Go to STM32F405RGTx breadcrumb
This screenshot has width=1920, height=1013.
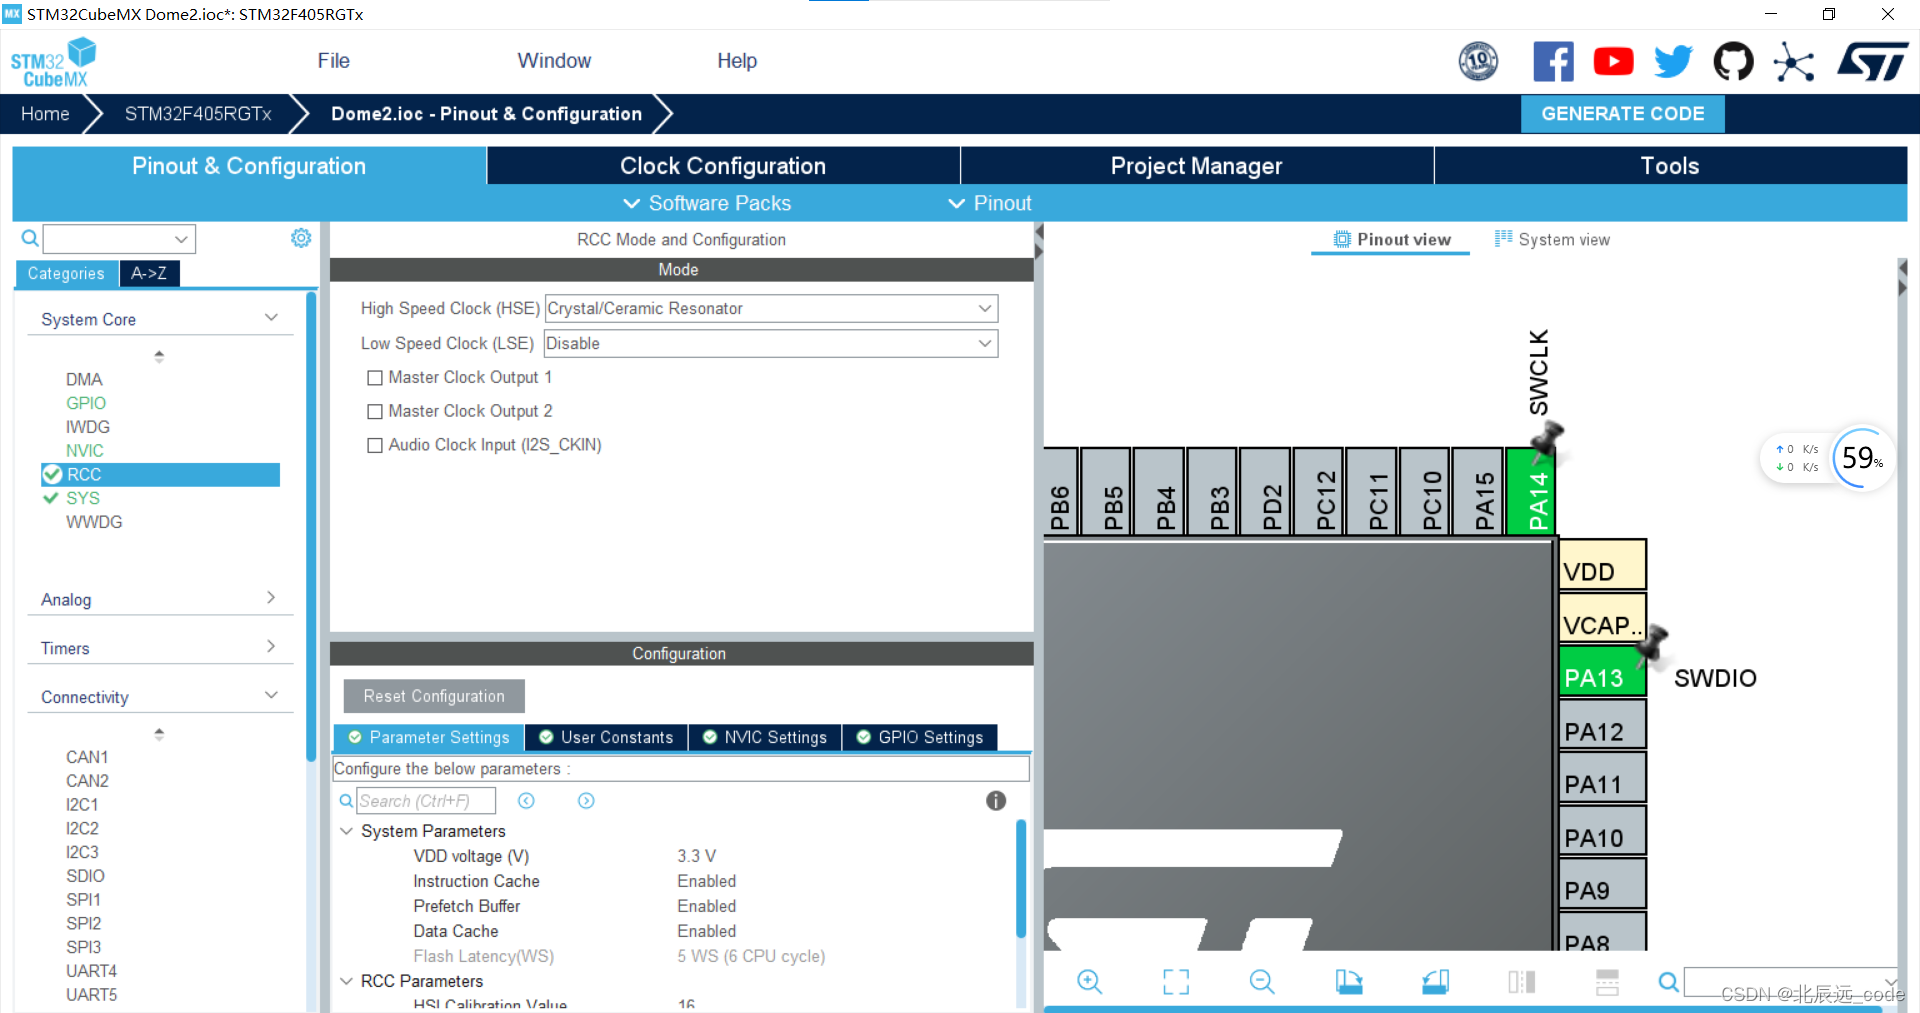pos(198,114)
